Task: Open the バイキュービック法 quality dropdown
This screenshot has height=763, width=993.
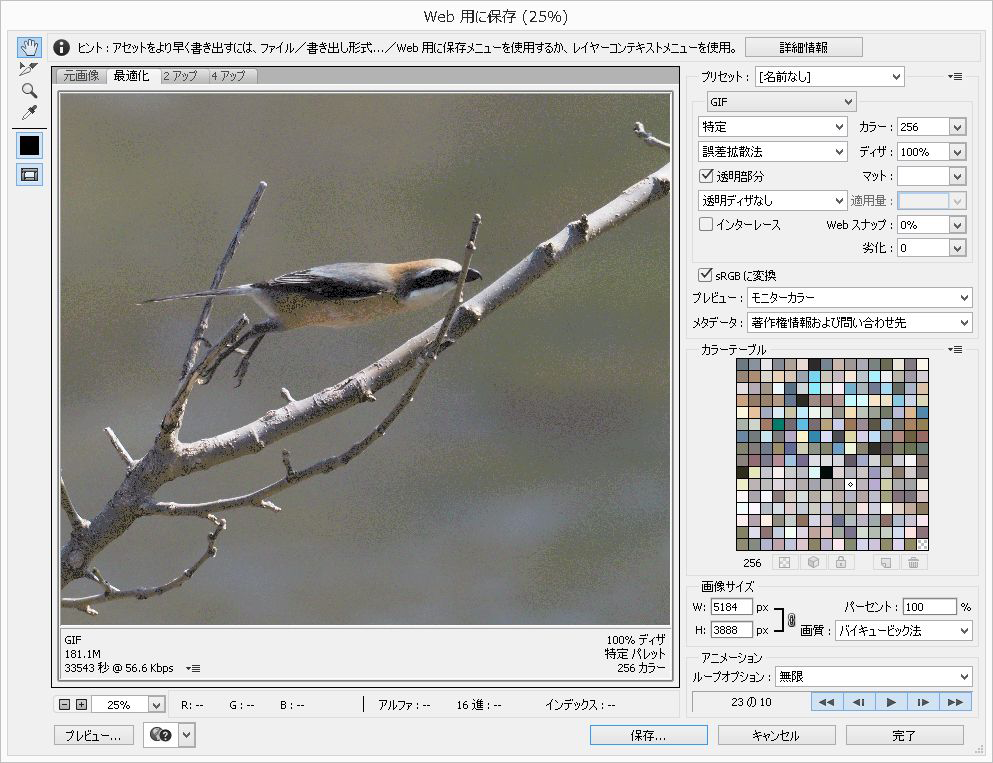Action: [x=902, y=631]
